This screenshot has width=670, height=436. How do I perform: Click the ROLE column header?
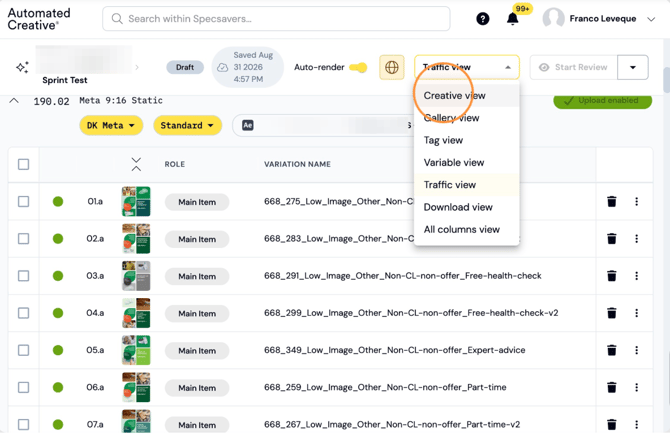[175, 164]
